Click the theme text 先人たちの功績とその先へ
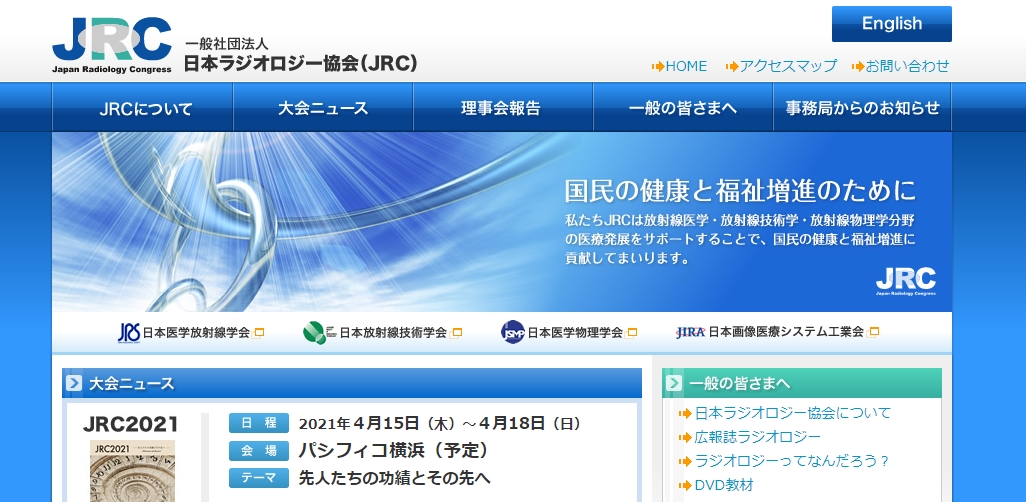 point(395,478)
